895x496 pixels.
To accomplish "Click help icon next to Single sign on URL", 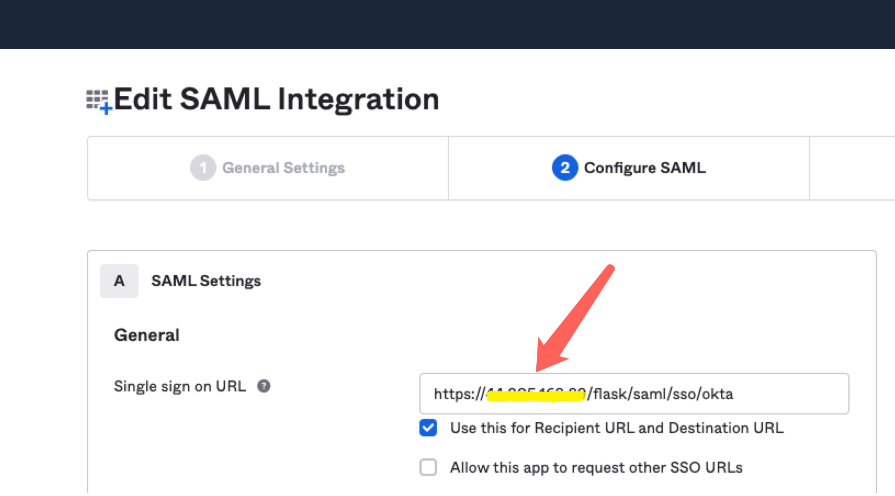I will pos(264,386).
